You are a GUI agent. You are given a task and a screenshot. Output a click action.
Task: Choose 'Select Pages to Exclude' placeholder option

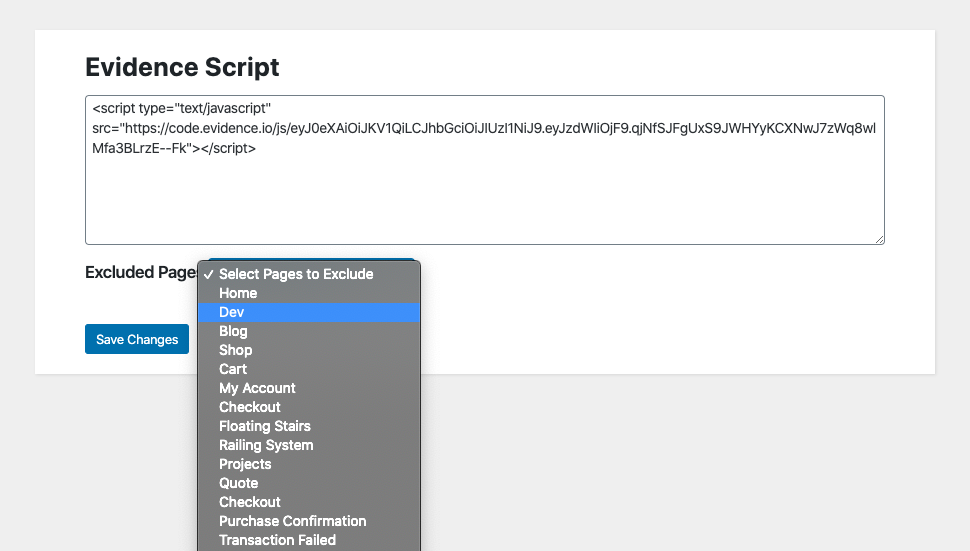click(x=309, y=274)
